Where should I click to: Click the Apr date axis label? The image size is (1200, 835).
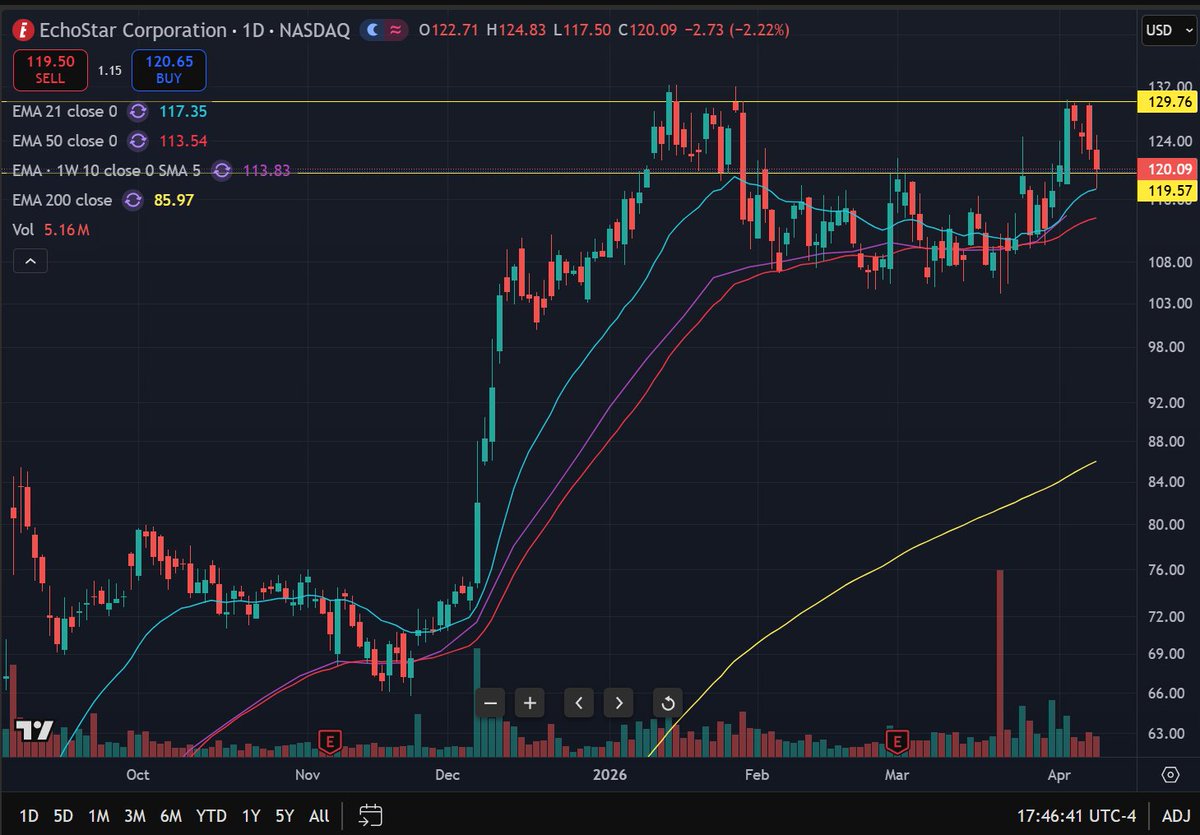[x=1060, y=775]
